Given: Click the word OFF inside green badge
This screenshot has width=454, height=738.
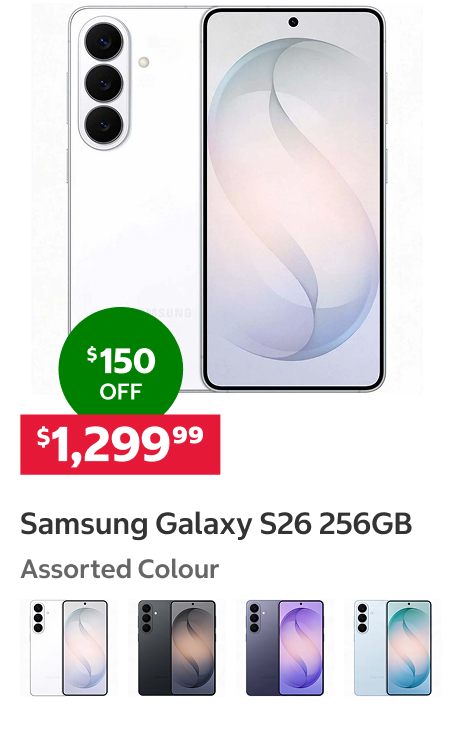Looking at the screenshot, I should [x=120, y=392].
